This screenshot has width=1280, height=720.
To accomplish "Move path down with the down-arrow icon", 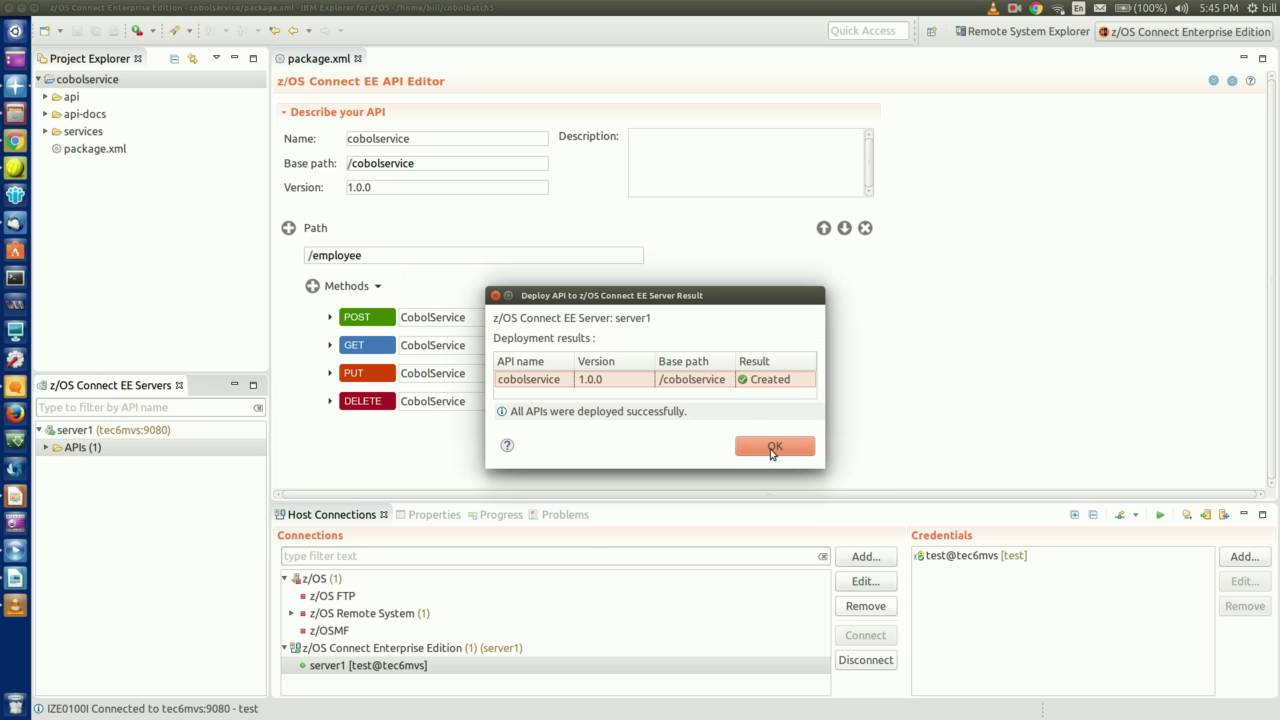I will click(x=845, y=228).
